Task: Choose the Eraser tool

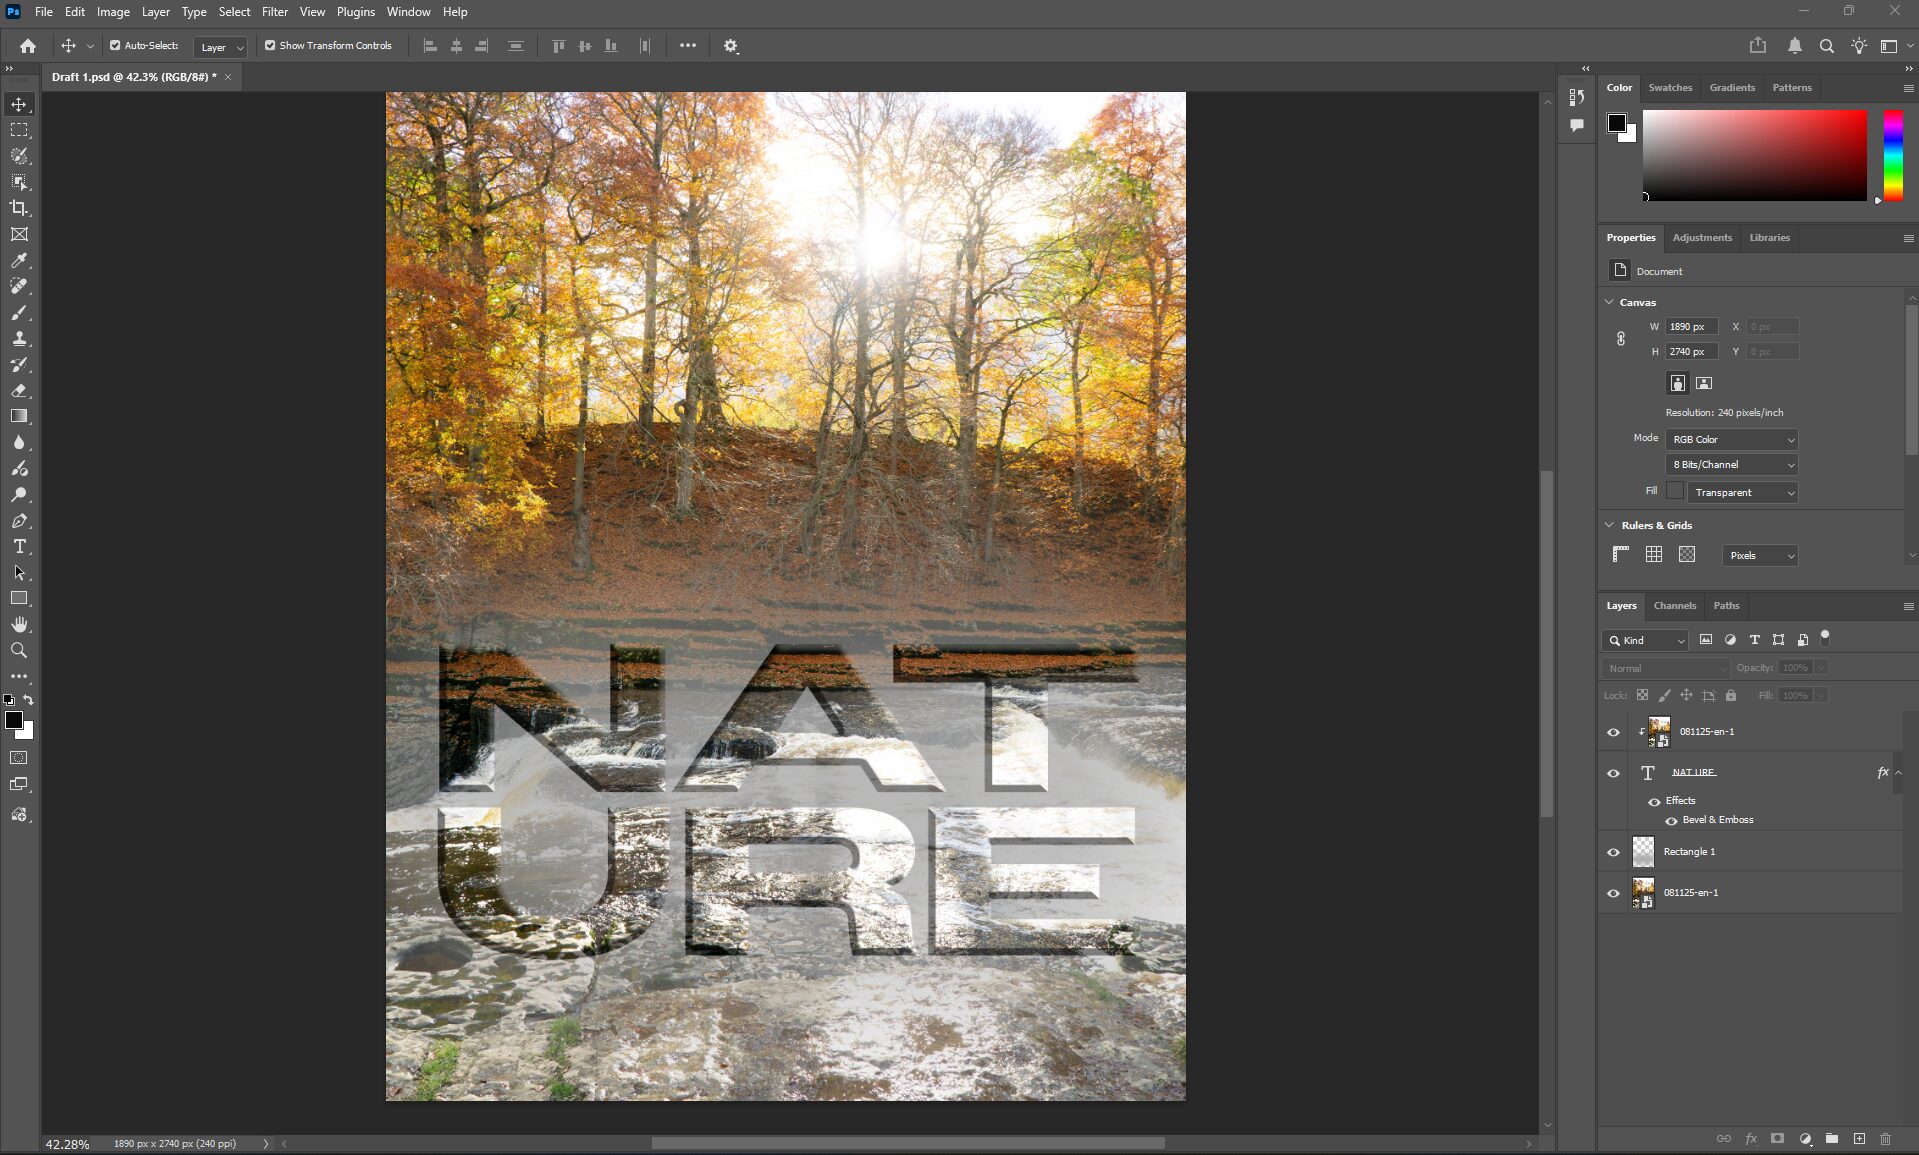Action: pos(19,391)
